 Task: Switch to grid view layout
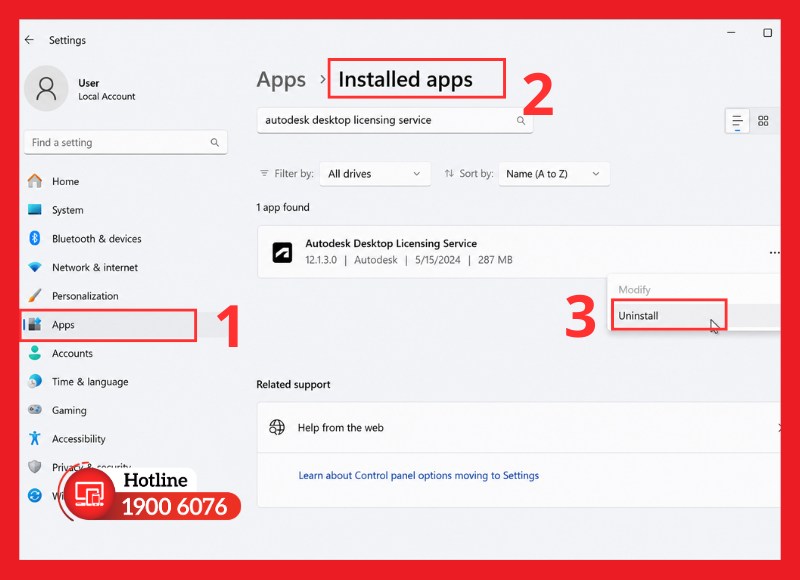click(x=763, y=121)
